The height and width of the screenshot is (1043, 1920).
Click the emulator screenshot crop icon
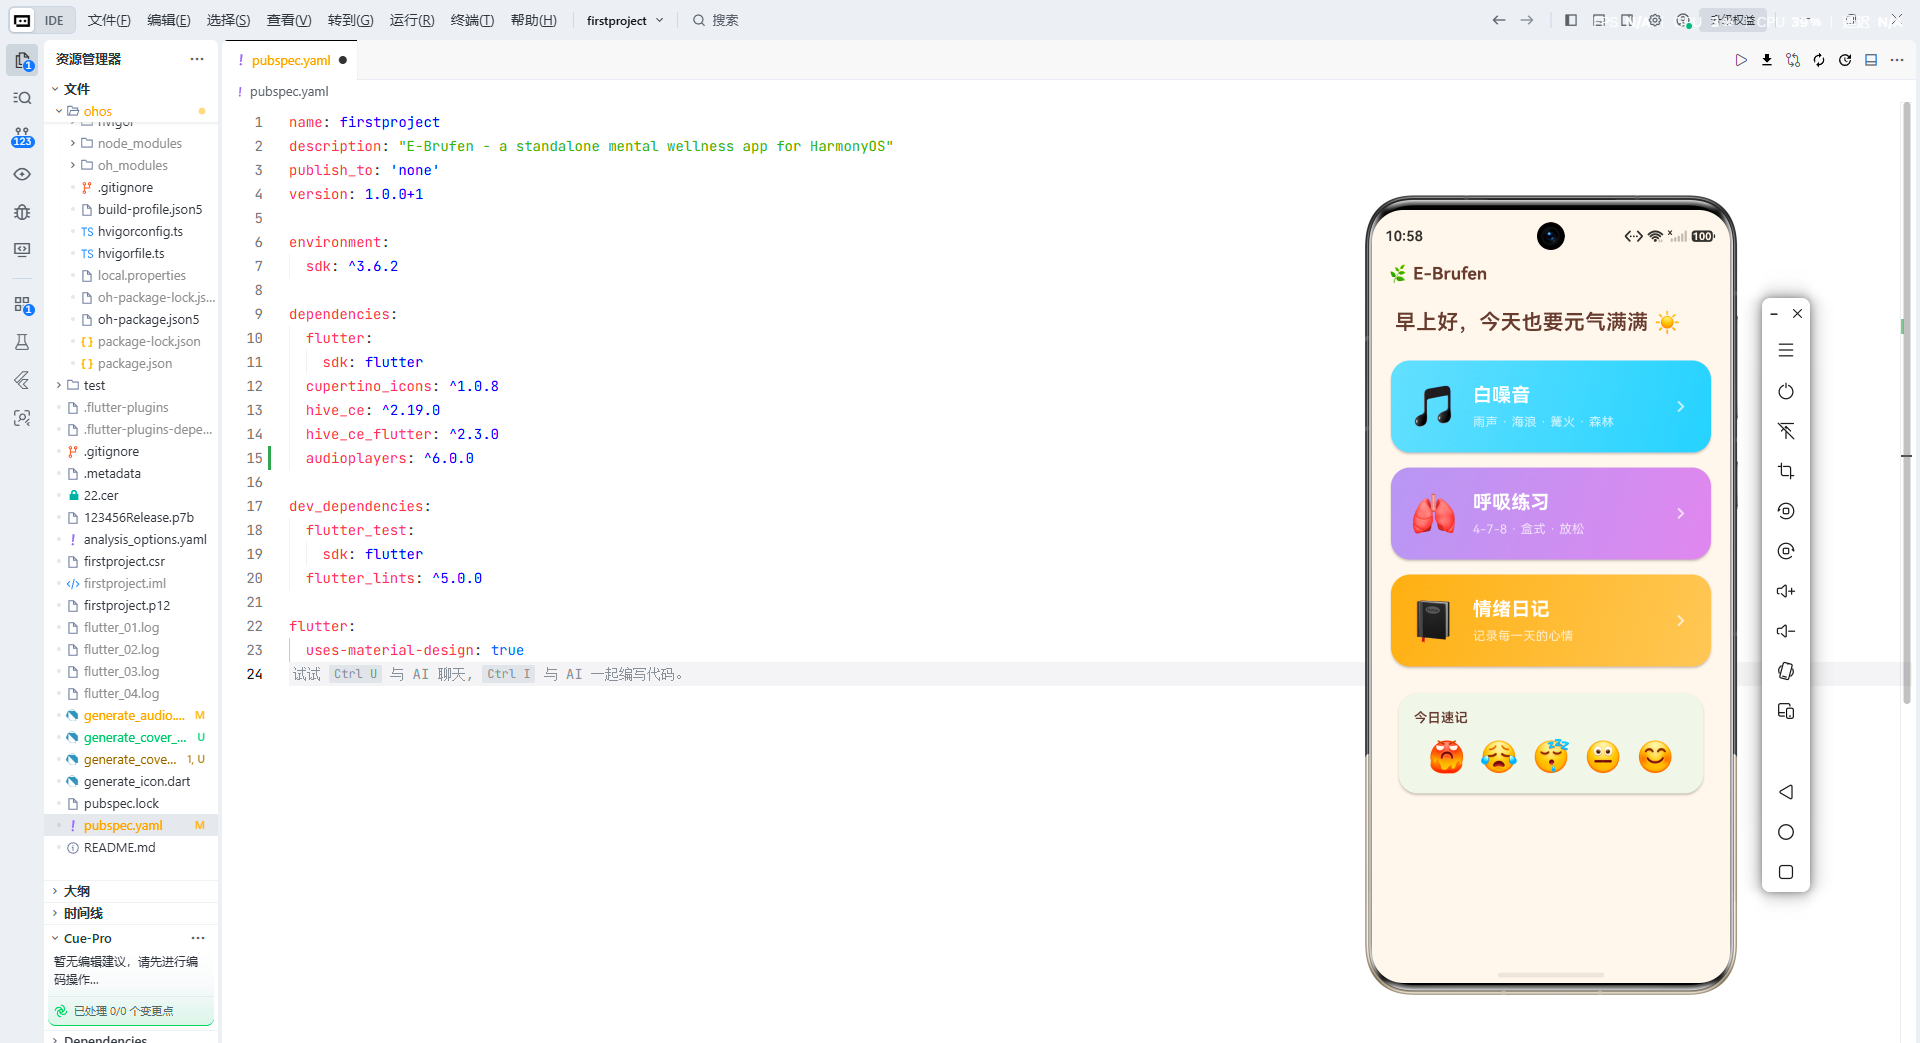click(x=1786, y=471)
